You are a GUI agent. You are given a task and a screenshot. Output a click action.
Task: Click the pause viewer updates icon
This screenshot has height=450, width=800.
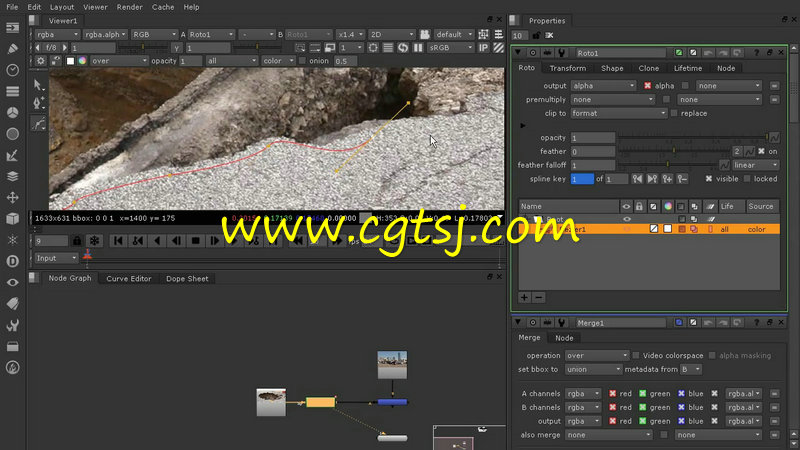pyautogui.click(x=418, y=47)
